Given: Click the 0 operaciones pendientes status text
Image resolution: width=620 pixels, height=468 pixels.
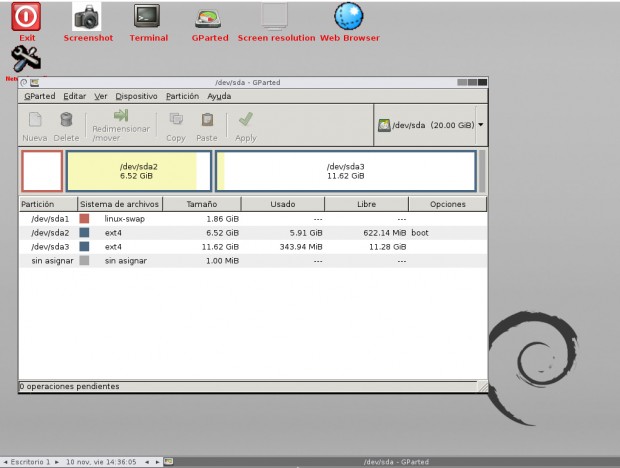Looking at the screenshot, I should (69, 386).
